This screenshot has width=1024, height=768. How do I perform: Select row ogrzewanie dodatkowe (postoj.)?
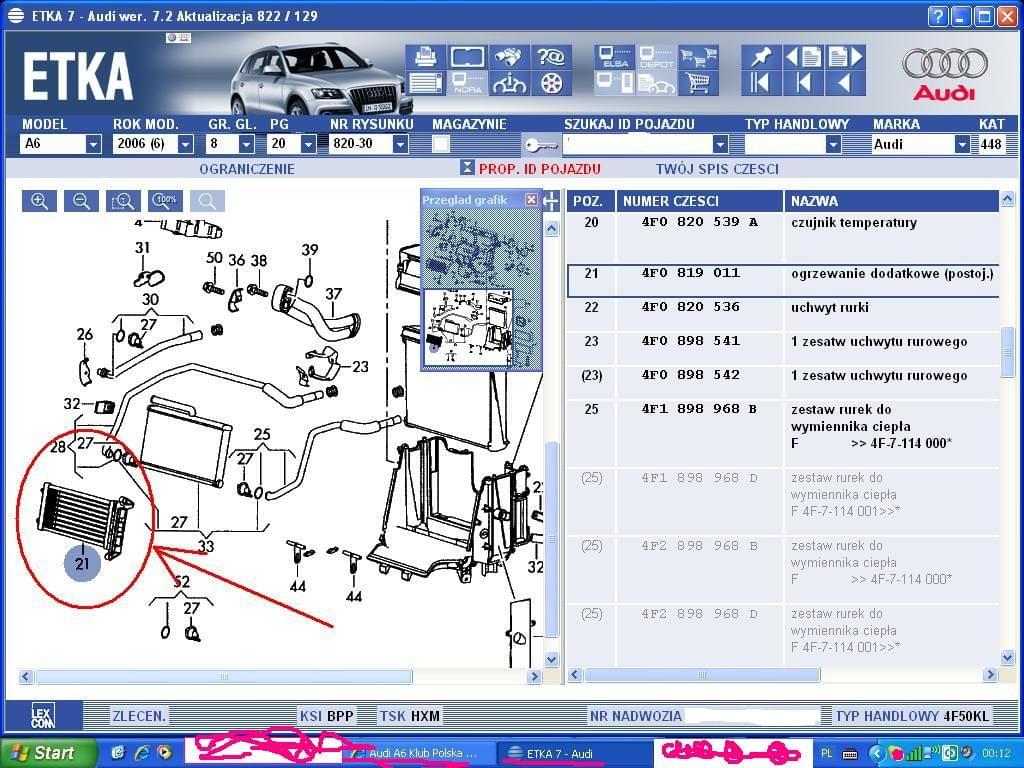(783, 281)
